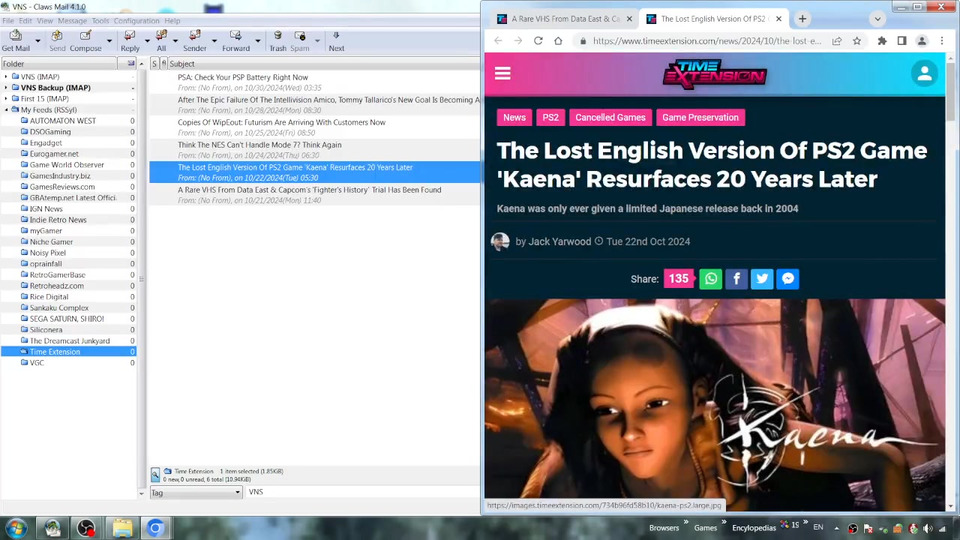Open the Chrome three-dot menu
This screenshot has height=540, width=960.
[x=942, y=40]
